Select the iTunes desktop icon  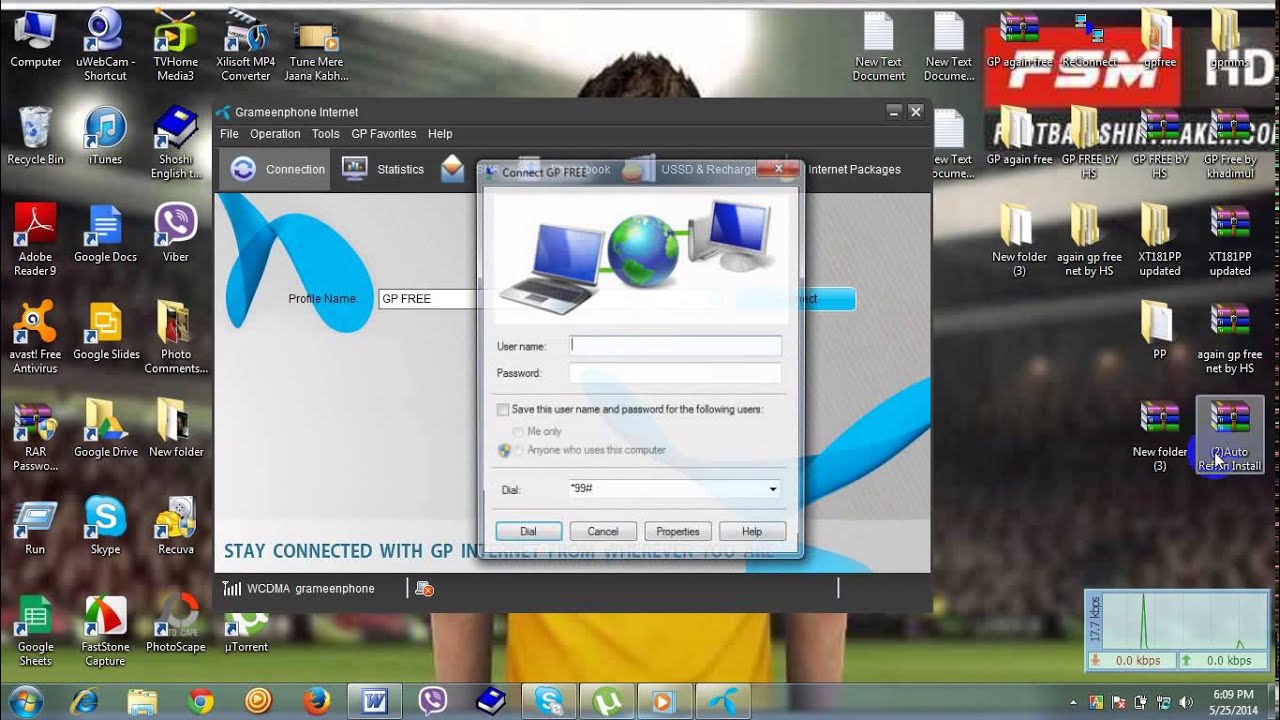point(105,136)
